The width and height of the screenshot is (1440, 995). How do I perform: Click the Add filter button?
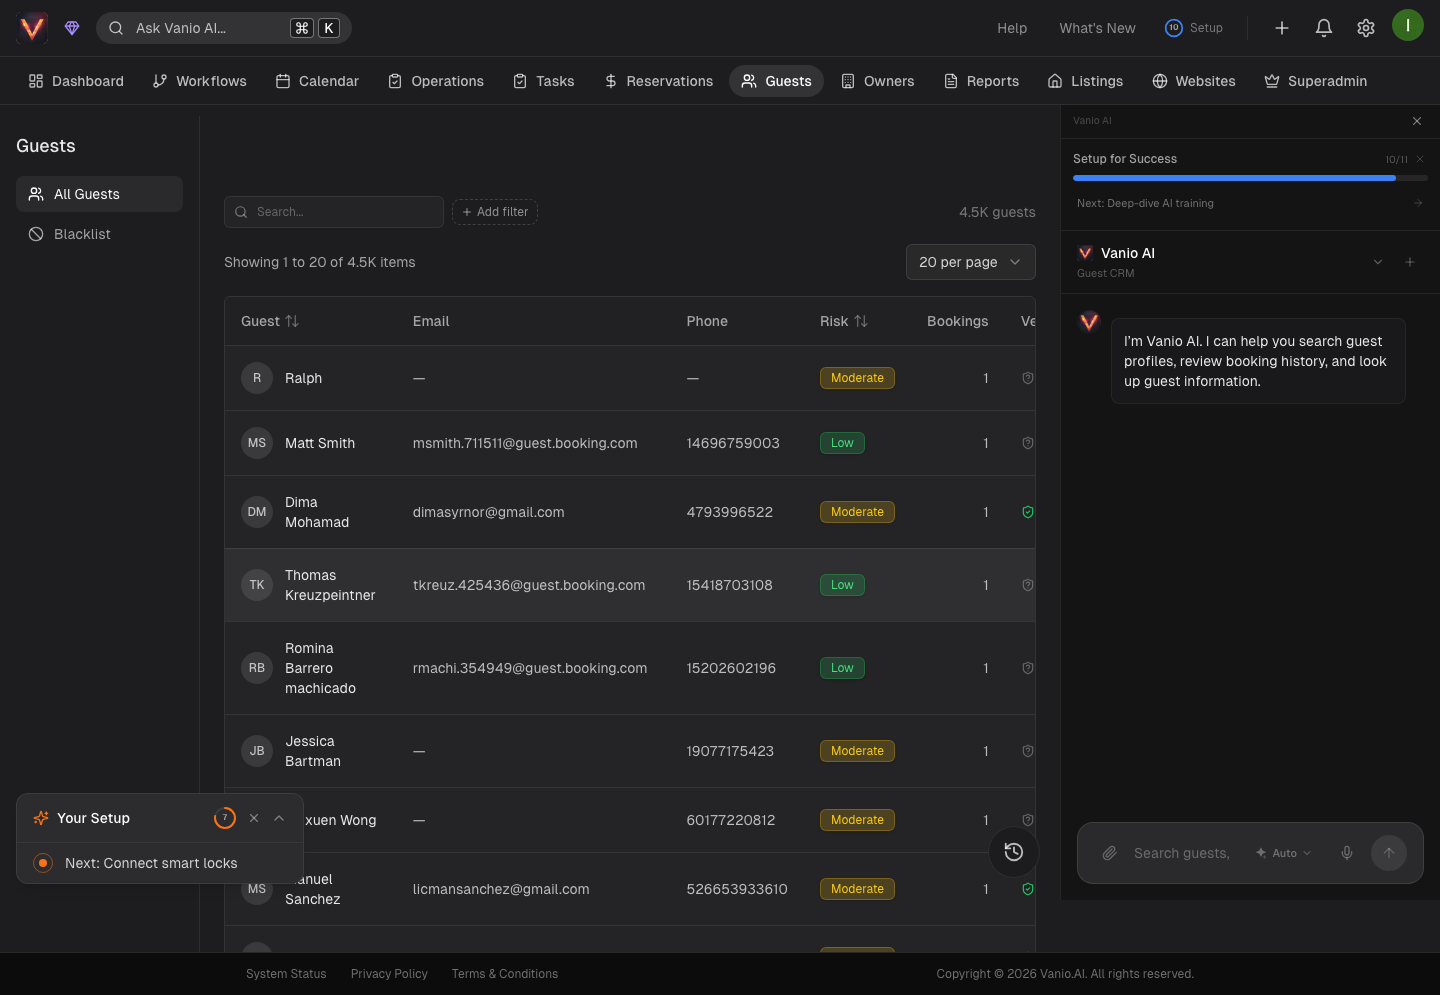[495, 212]
